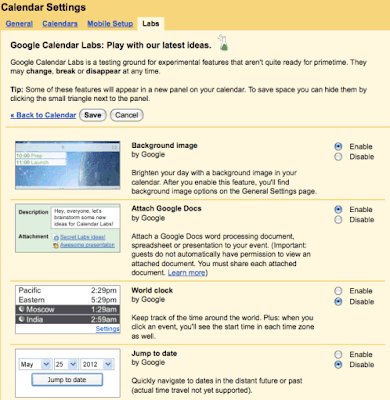Open Learn more about attached documents
This screenshot has height=400, width=390.
tap(186, 273)
